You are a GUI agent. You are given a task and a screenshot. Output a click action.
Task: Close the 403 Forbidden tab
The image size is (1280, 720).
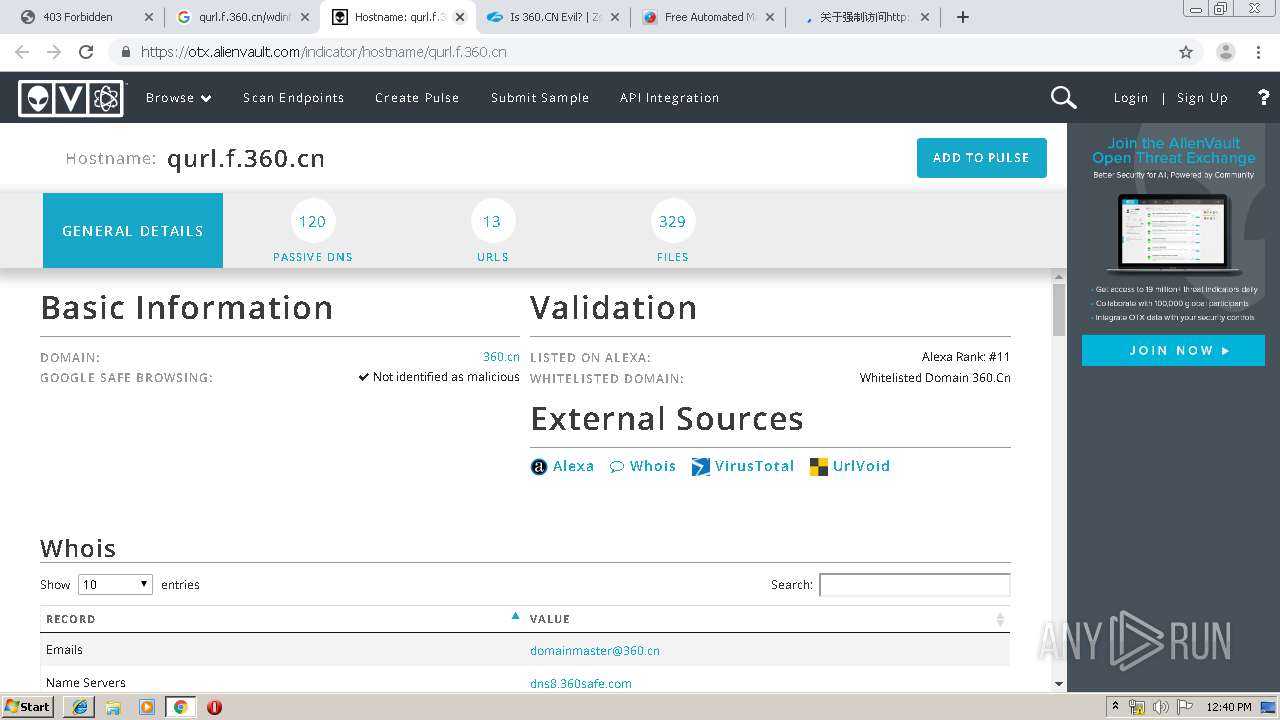tap(149, 17)
